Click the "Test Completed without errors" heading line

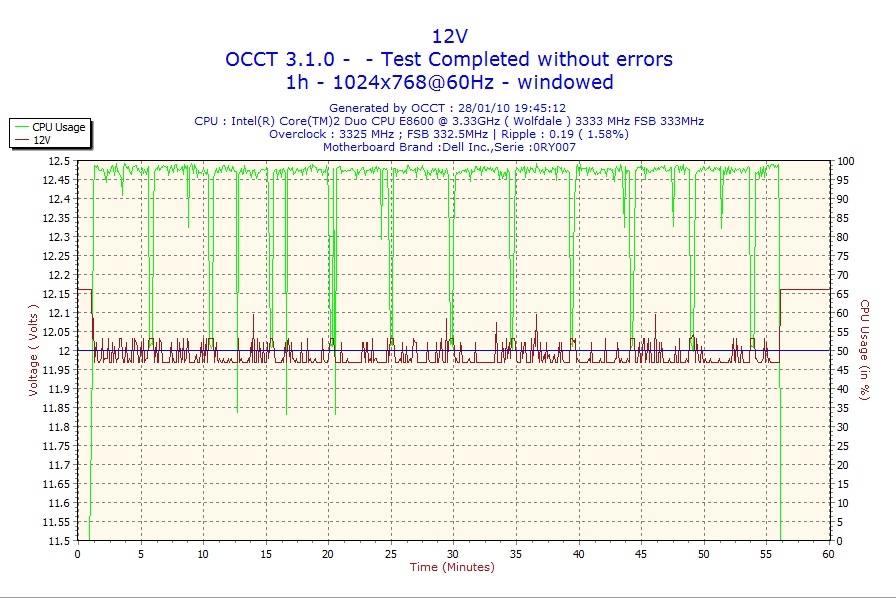449,59
